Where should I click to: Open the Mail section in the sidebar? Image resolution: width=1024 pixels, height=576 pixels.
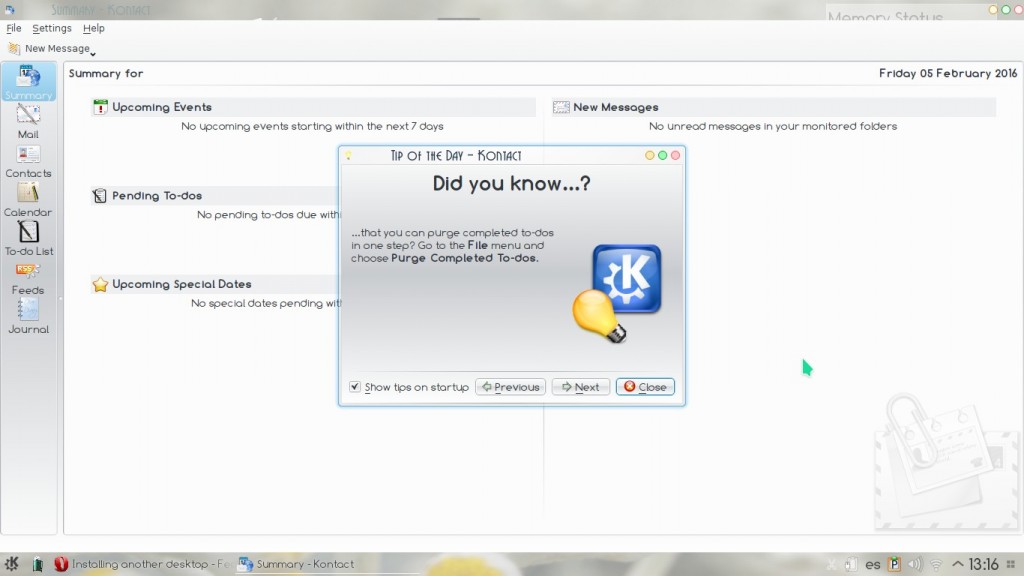click(28, 121)
